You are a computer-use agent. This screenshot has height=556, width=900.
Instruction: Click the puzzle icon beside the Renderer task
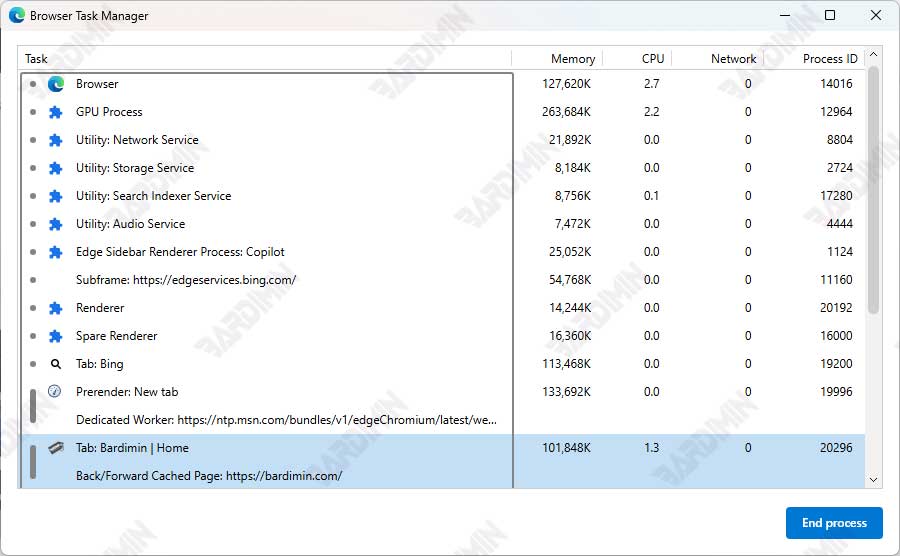coord(56,308)
